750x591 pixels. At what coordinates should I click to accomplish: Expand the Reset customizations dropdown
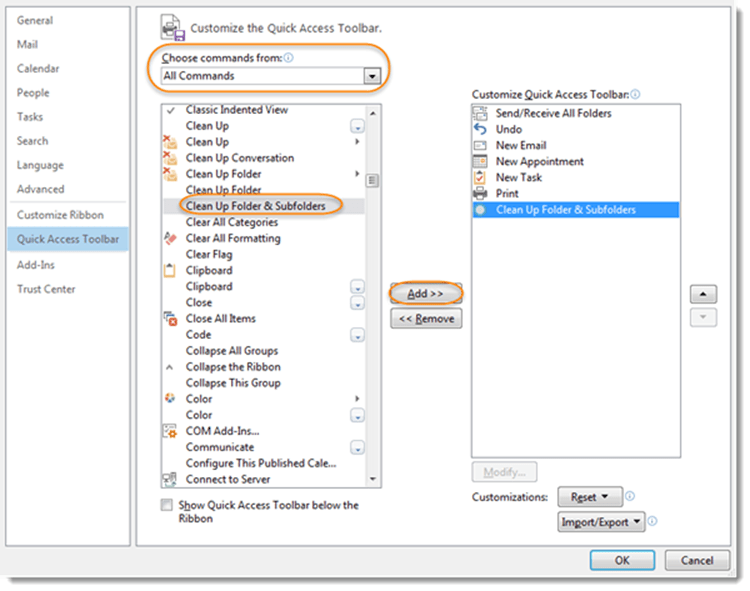tap(591, 497)
